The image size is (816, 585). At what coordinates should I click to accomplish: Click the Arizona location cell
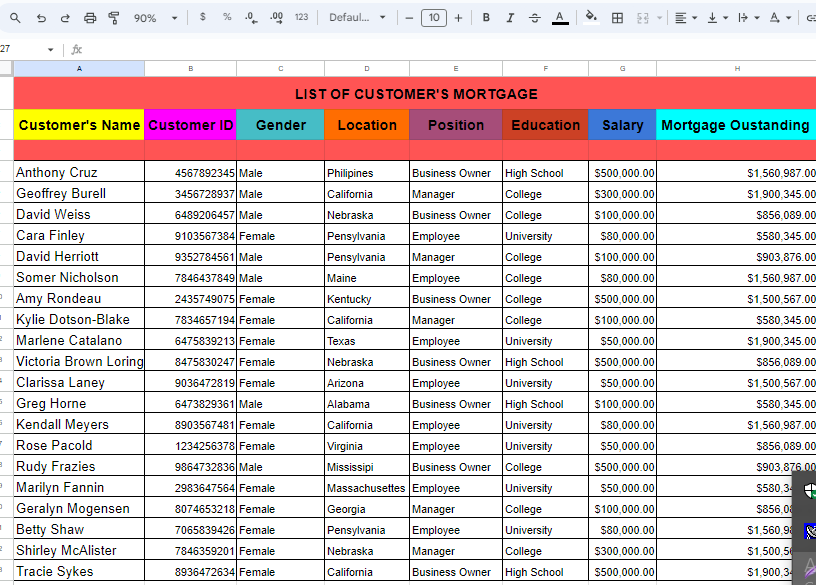click(x=367, y=383)
